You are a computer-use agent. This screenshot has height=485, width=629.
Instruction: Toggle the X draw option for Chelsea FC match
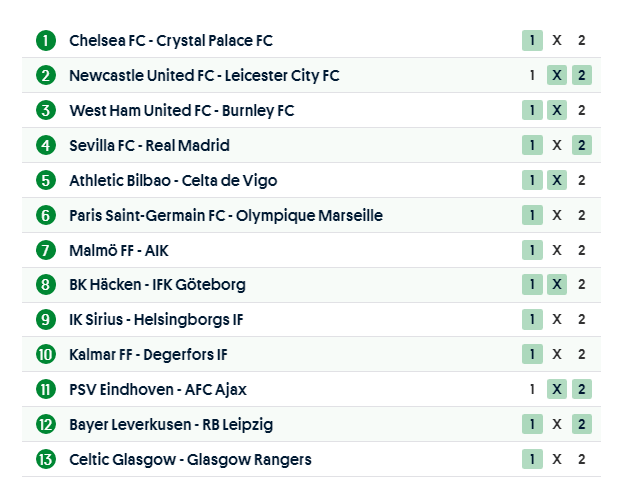(x=557, y=41)
